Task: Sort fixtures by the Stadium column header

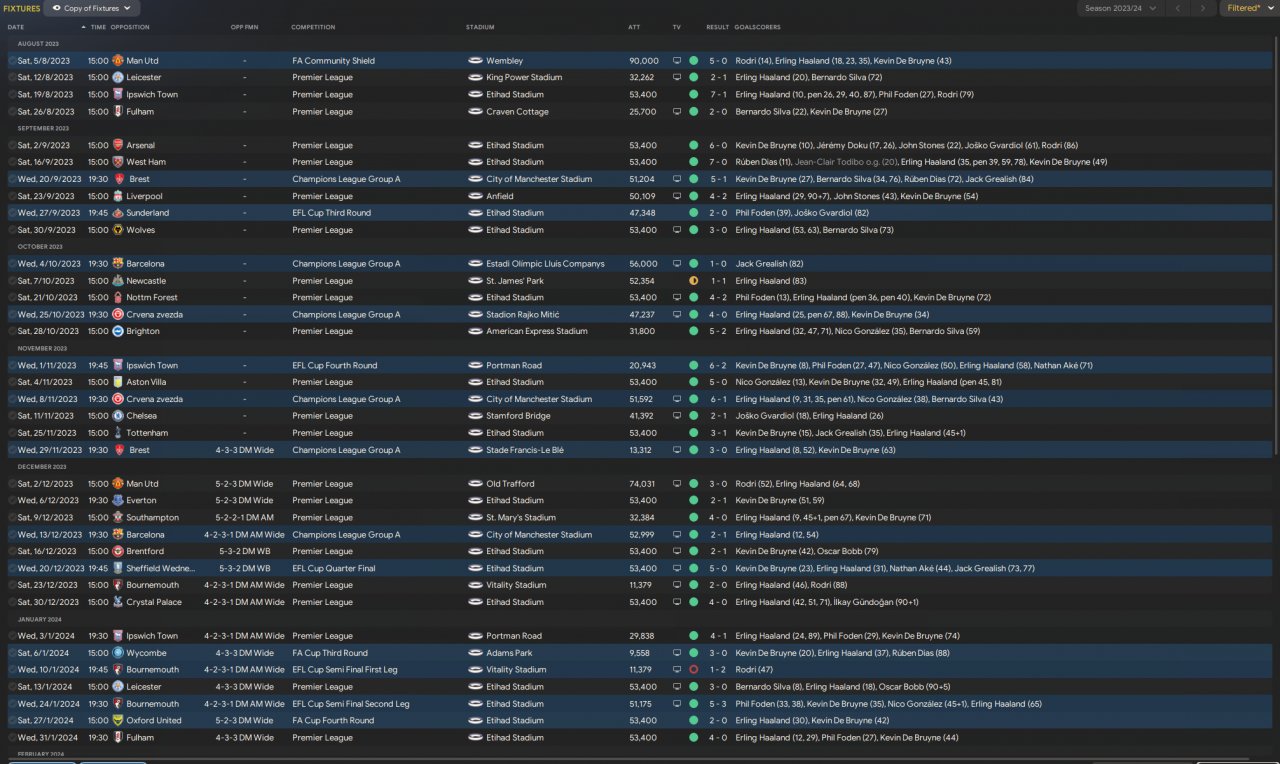Action: 480,27
